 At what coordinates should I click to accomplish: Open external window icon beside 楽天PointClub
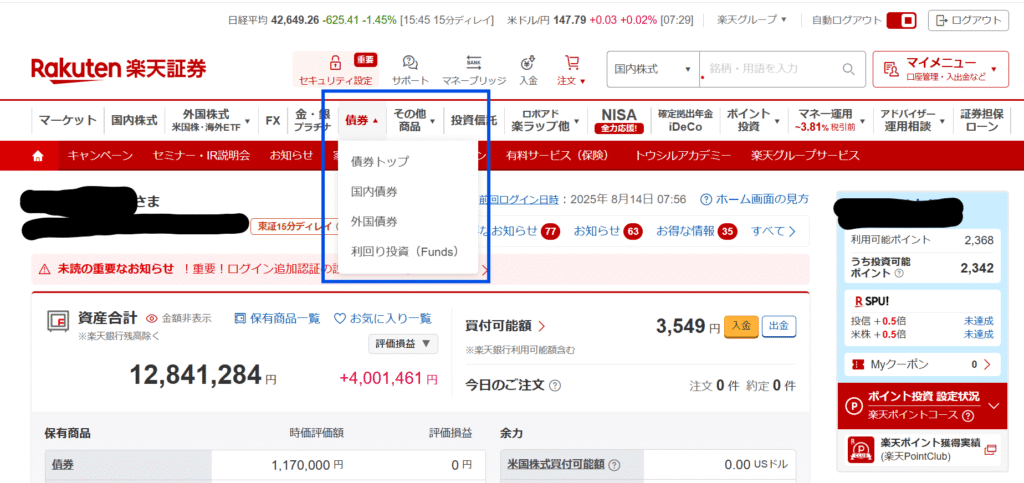coord(990,449)
